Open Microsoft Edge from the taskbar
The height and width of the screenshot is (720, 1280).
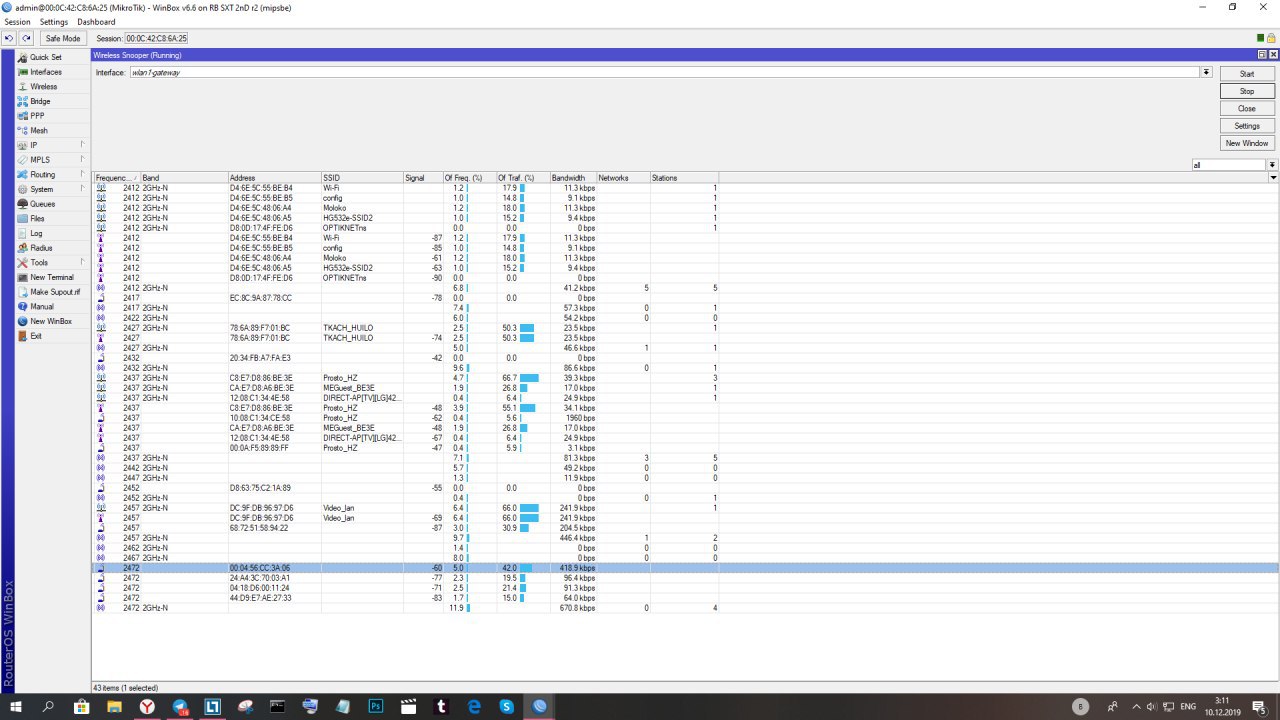[x=474, y=706]
